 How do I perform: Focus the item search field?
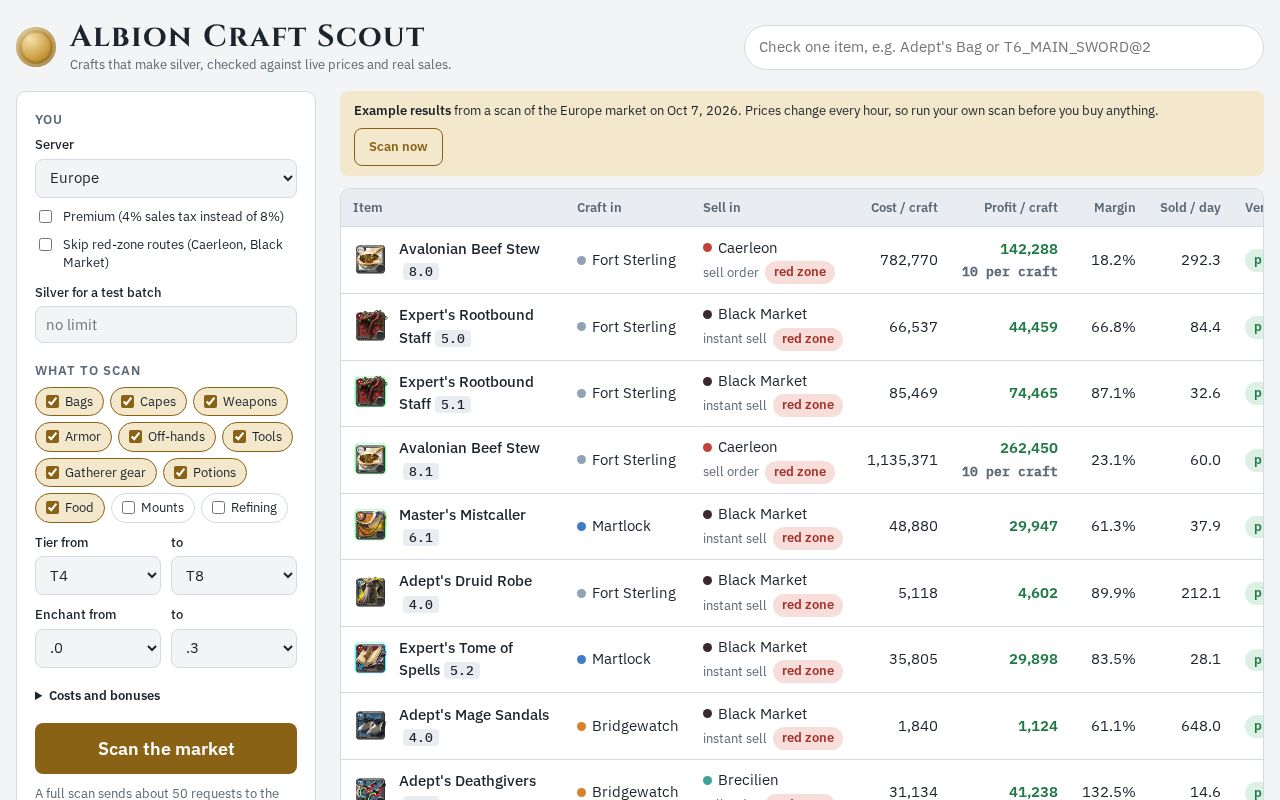[1004, 47]
